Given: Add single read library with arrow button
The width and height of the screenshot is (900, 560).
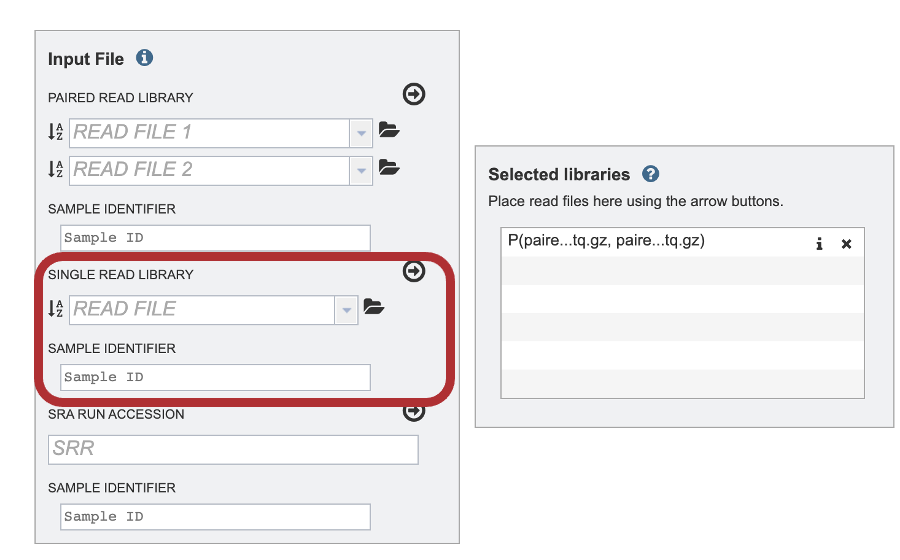Looking at the screenshot, I should click(414, 271).
